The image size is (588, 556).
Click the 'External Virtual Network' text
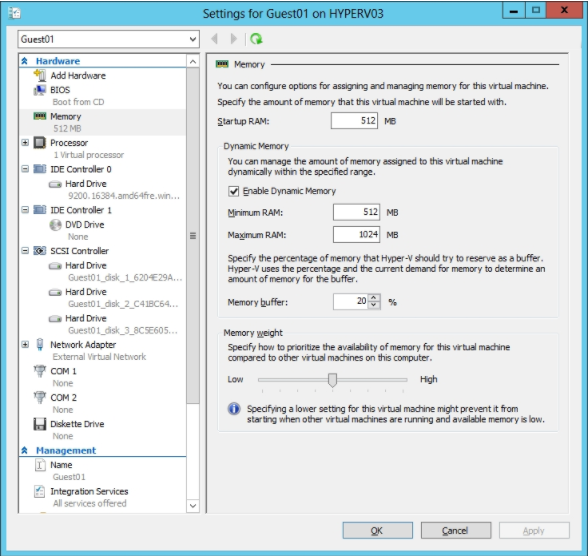(x=99, y=357)
